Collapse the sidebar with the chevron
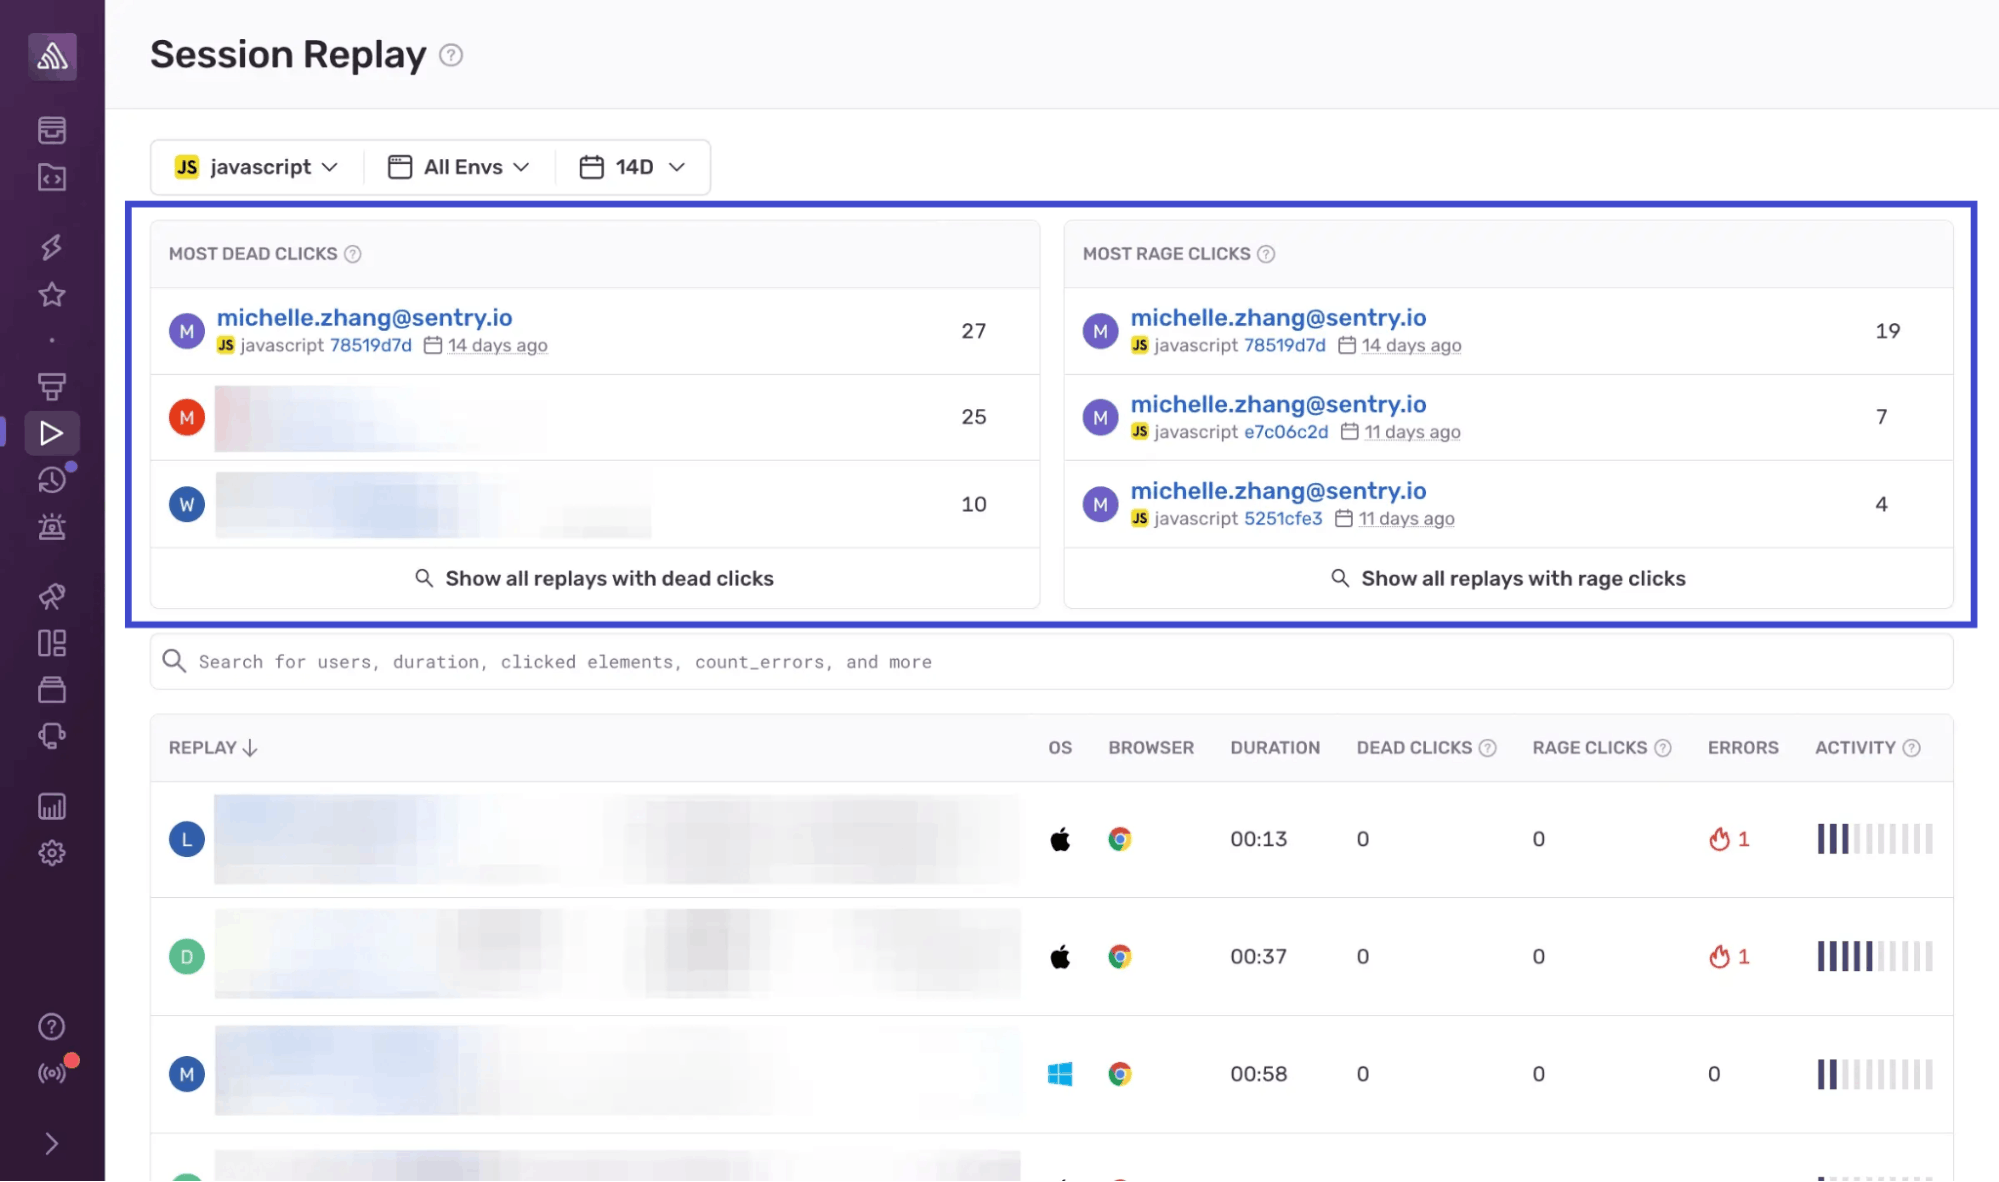The width and height of the screenshot is (1999, 1182). (51, 1143)
